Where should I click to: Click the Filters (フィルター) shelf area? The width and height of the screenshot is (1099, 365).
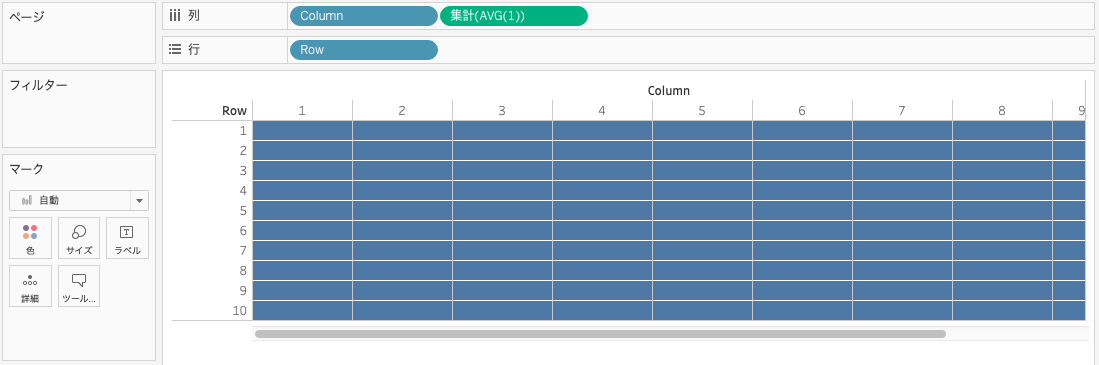pos(79,109)
